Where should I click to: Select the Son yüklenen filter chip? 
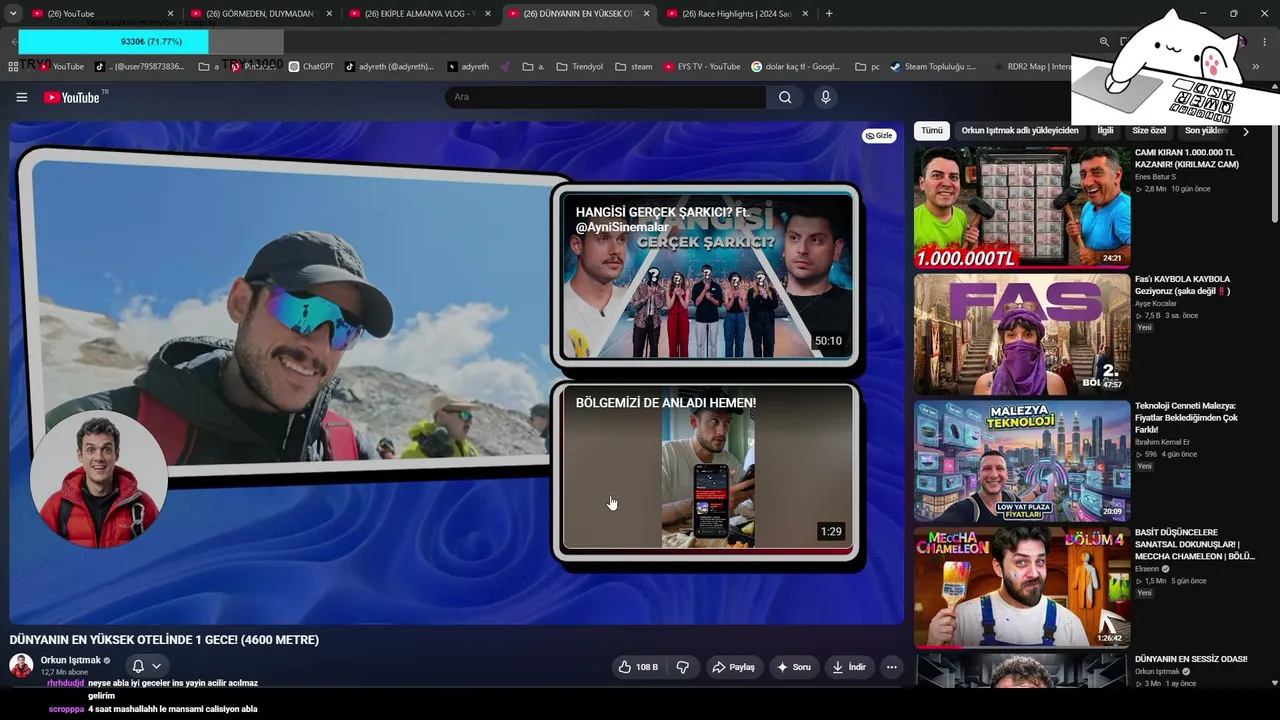coord(1206,131)
